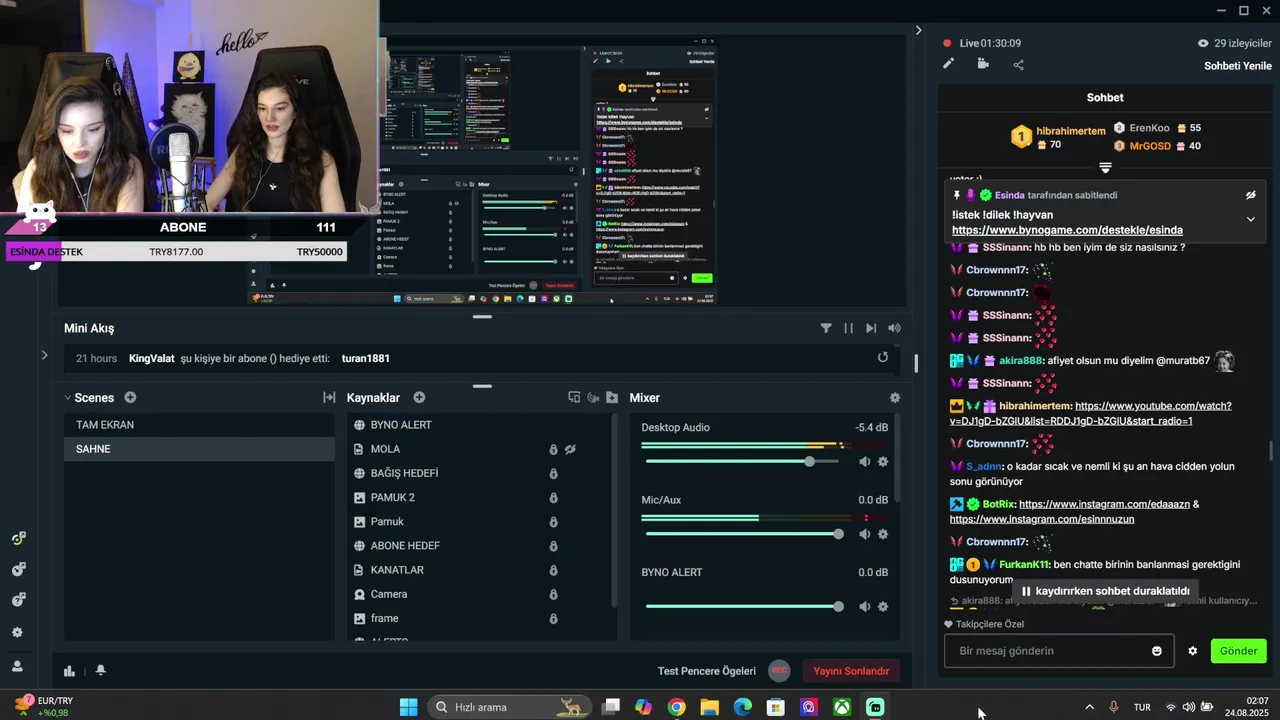
Task: Open emoji picker in chat box
Action: [x=1157, y=651]
